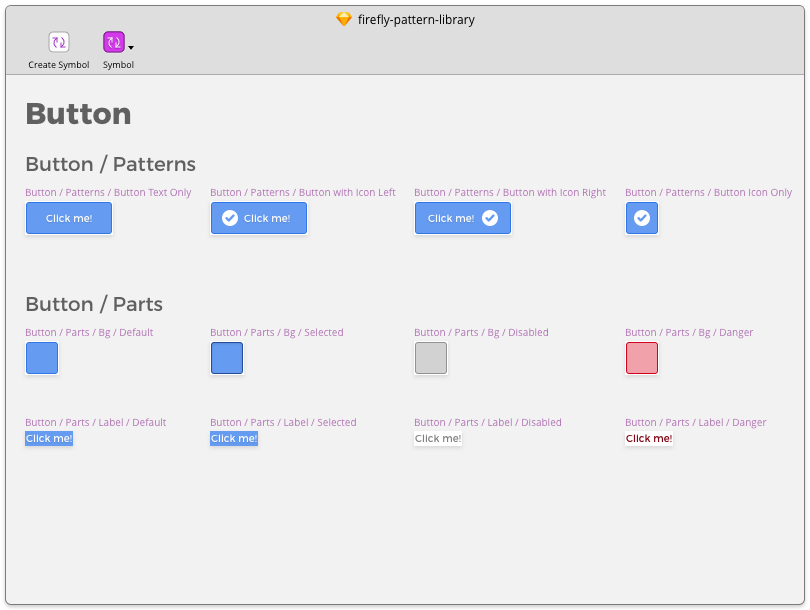Select 'Button / Parts / Bg / Disabled' title
The image size is (810, 610).
click(x=481, y=332)
